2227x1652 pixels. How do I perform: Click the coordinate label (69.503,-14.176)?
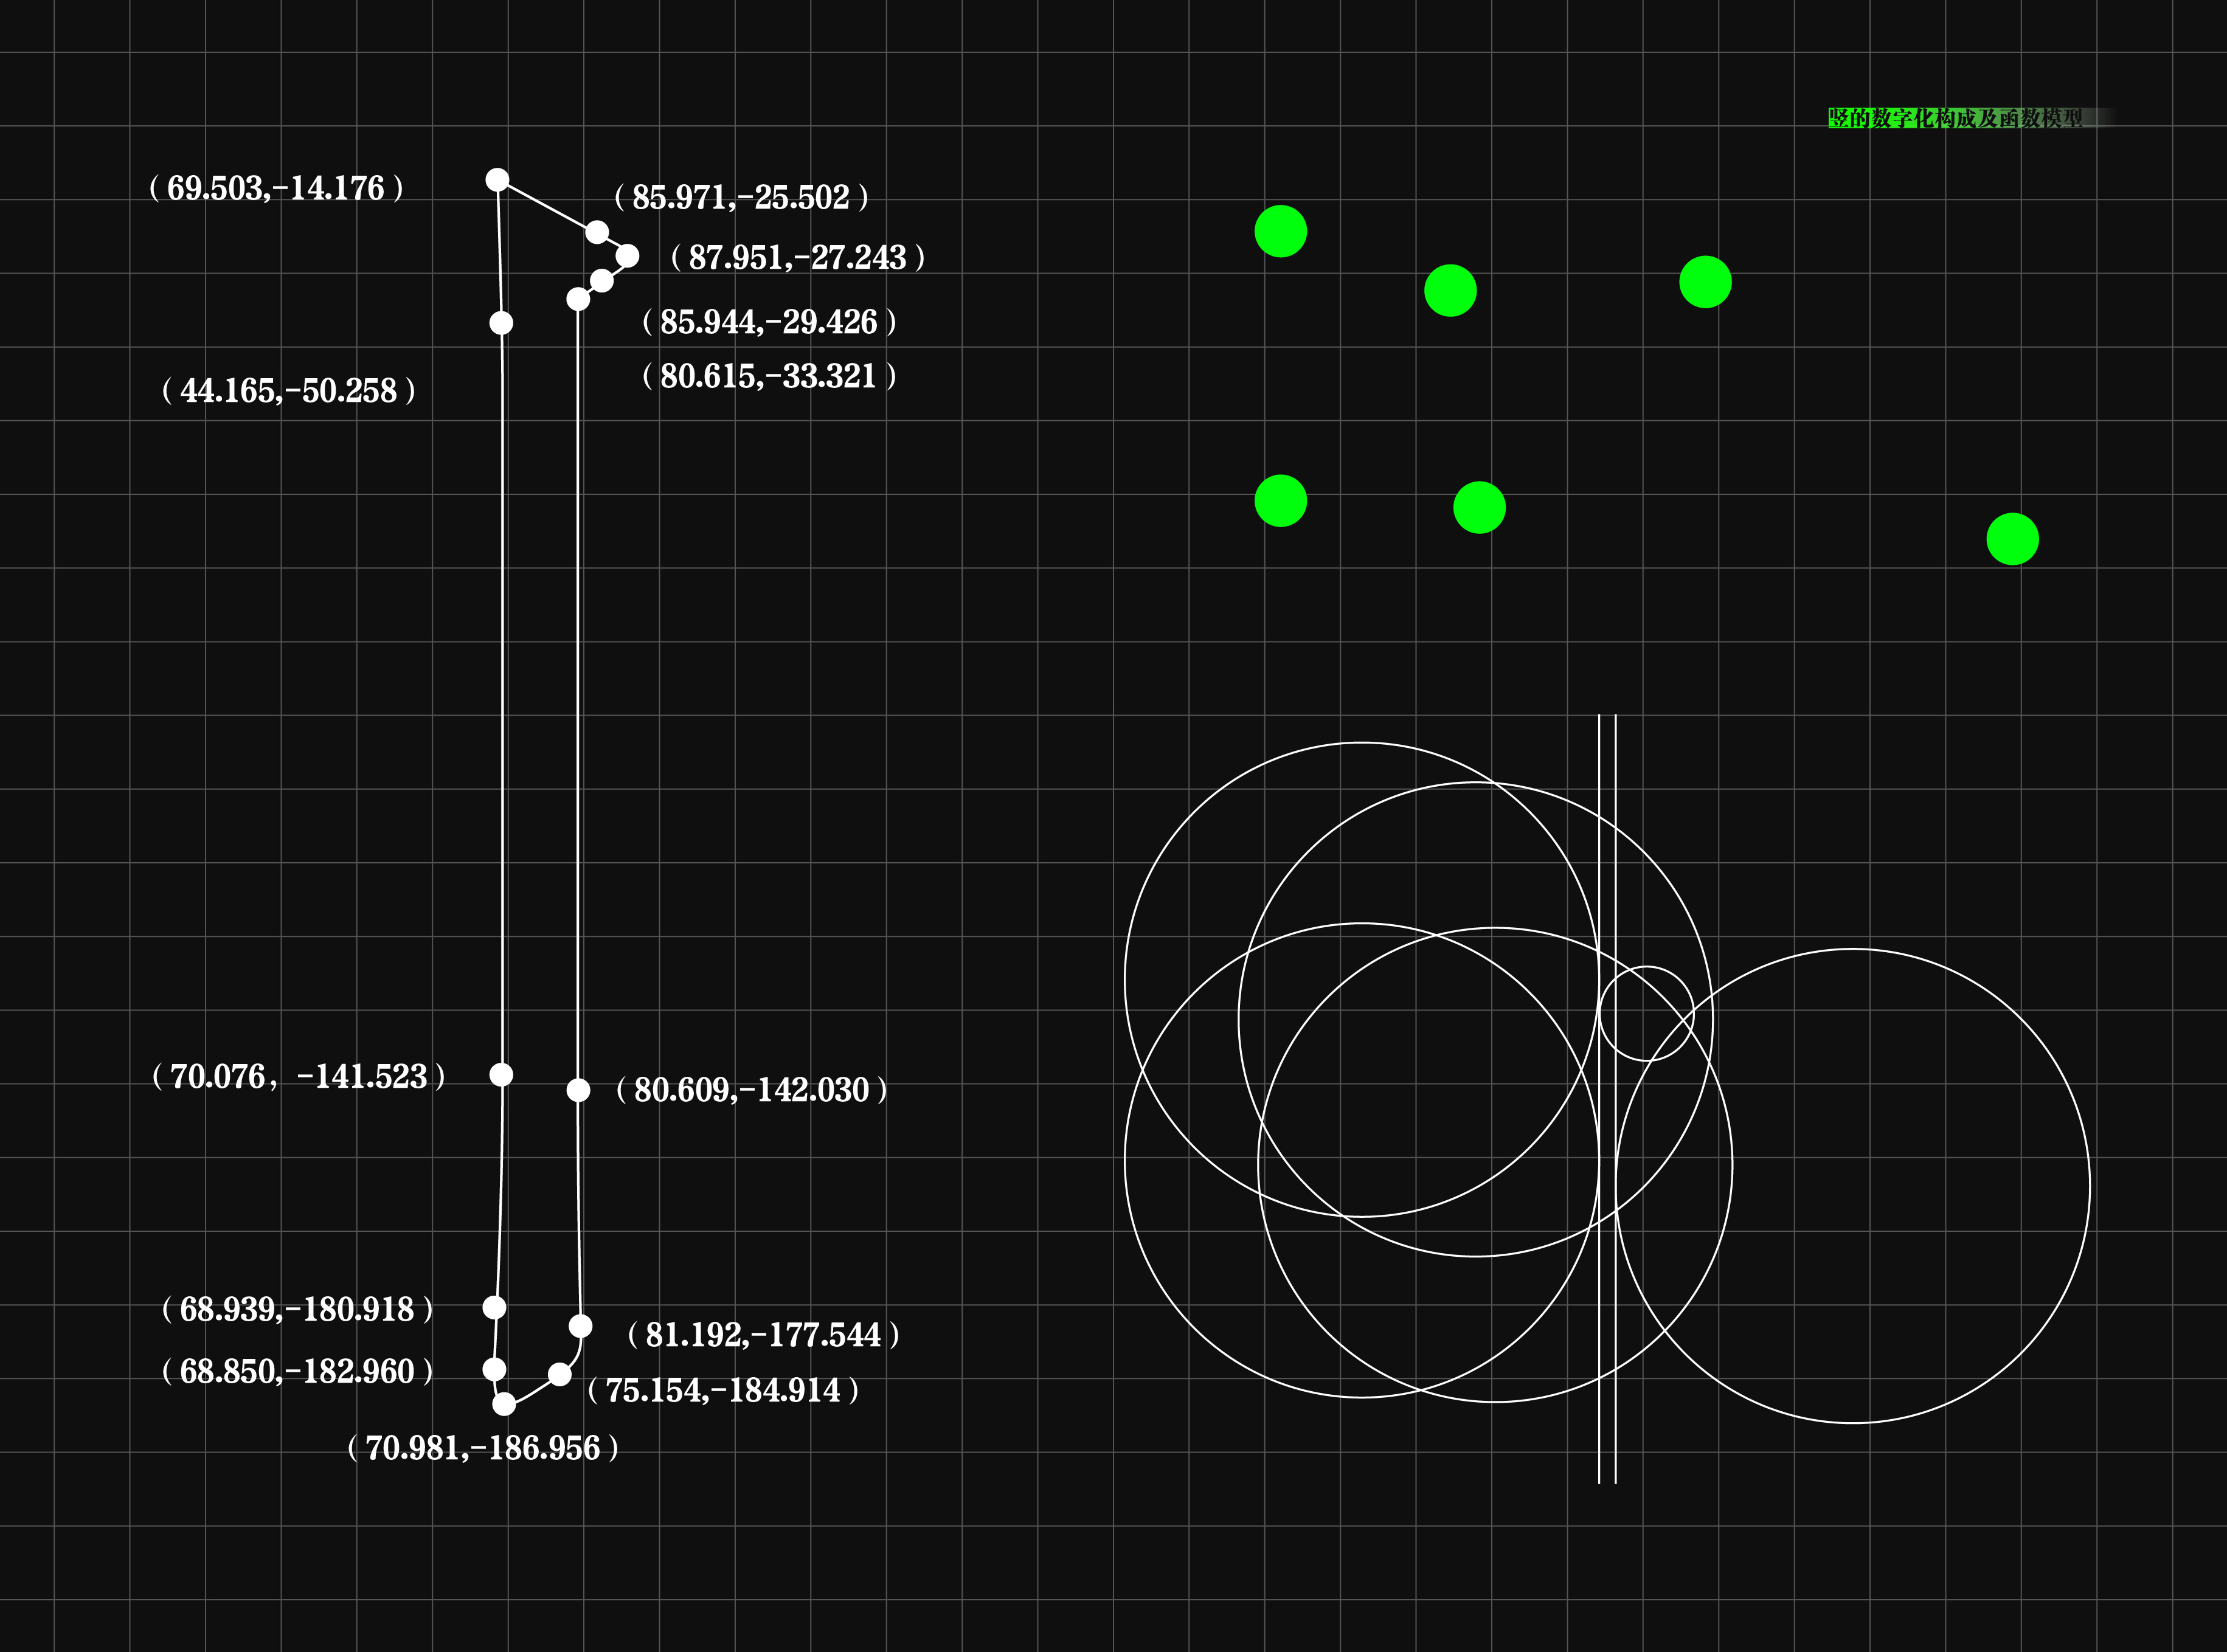(x=276, y=188)
